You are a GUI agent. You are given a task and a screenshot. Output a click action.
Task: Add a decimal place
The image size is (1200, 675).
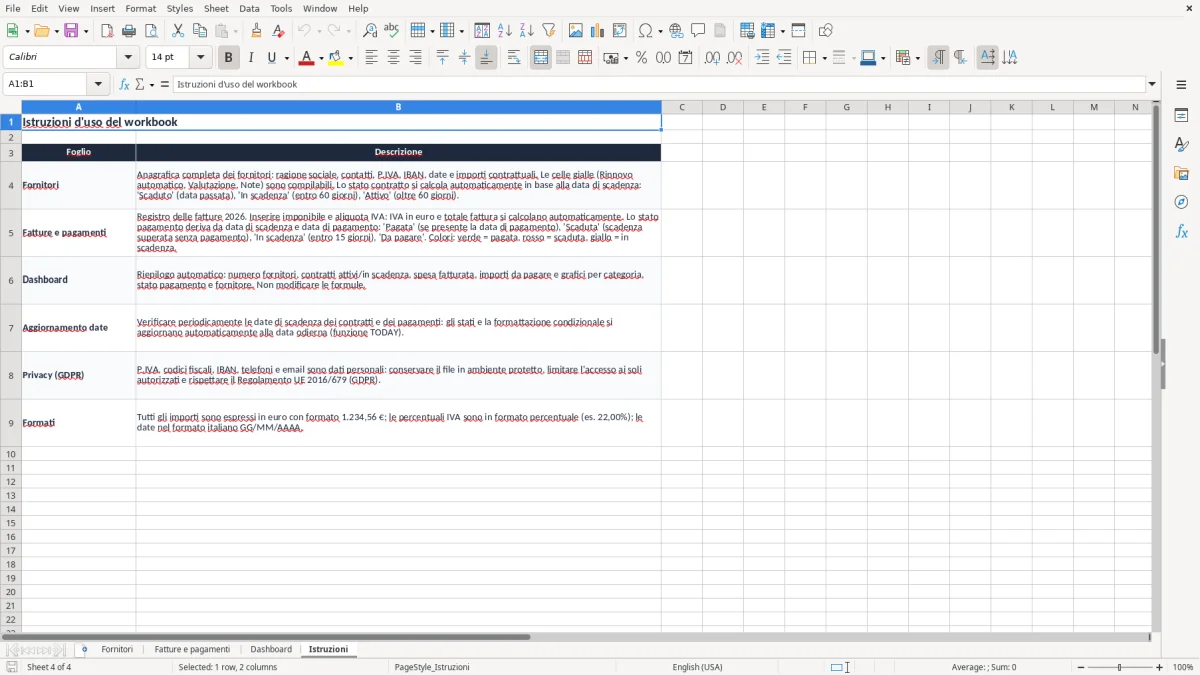tap(712, 58)
